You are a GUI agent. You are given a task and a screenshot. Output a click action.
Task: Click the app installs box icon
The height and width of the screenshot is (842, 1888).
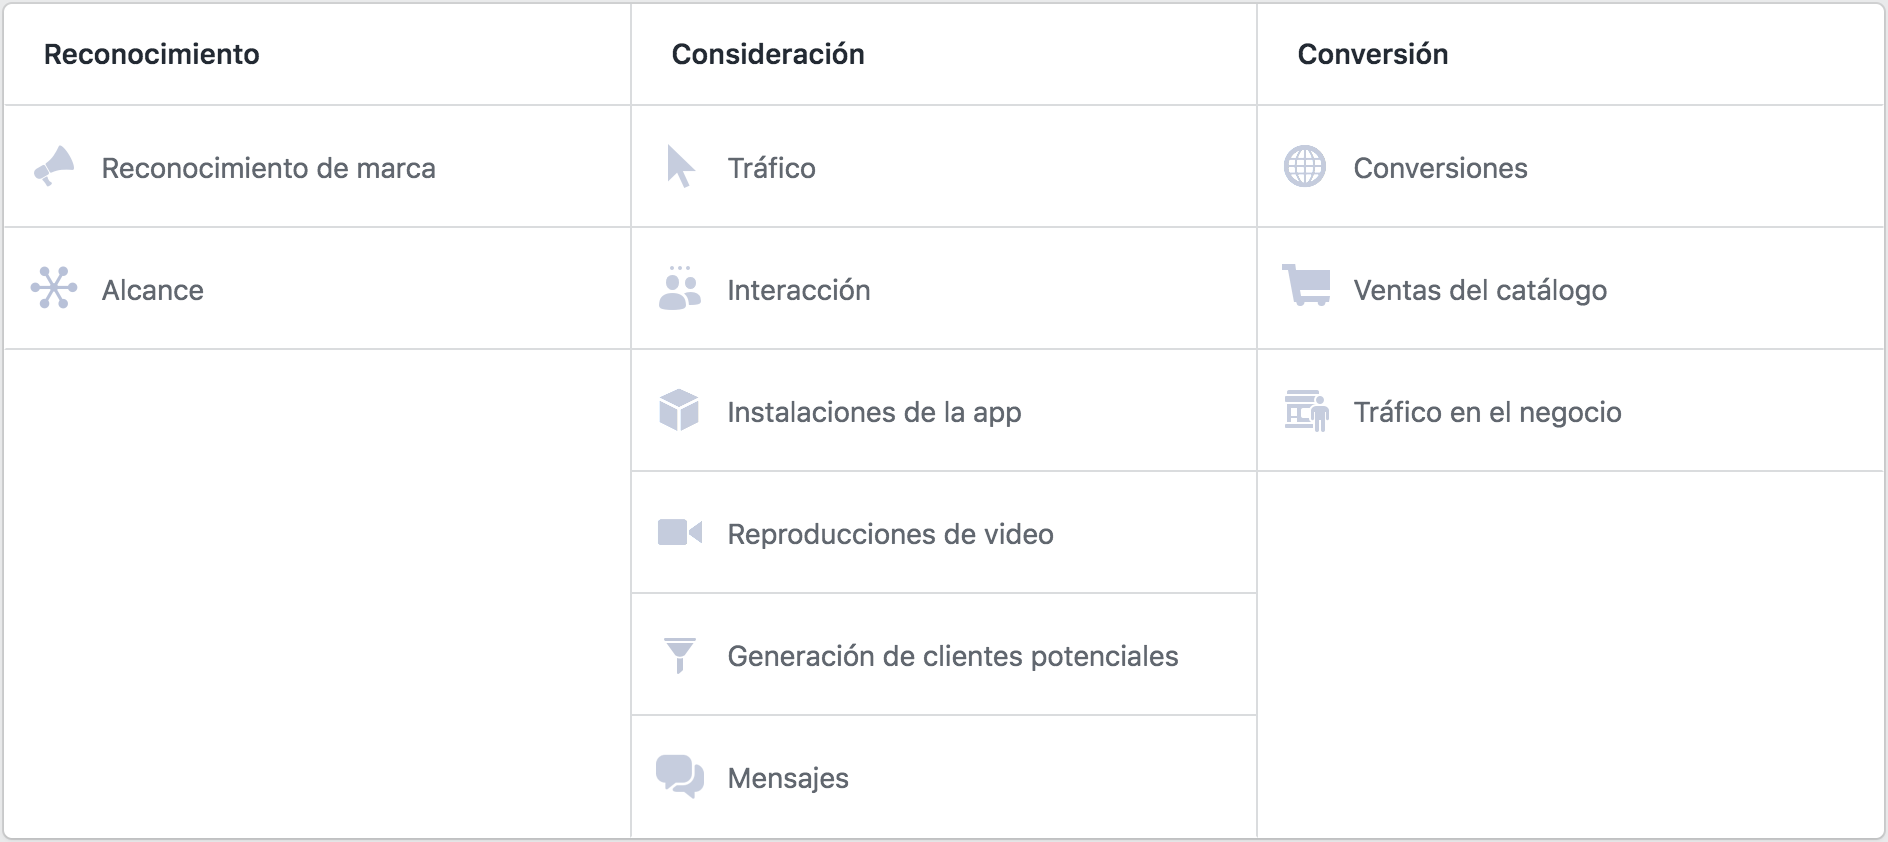679,410
